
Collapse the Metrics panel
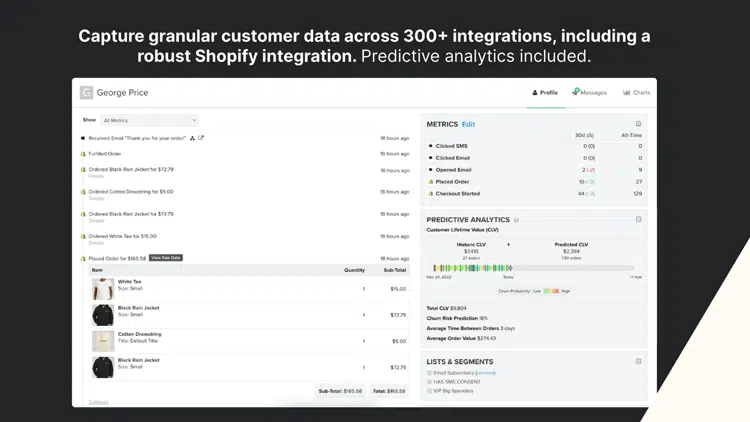[639, 124]
